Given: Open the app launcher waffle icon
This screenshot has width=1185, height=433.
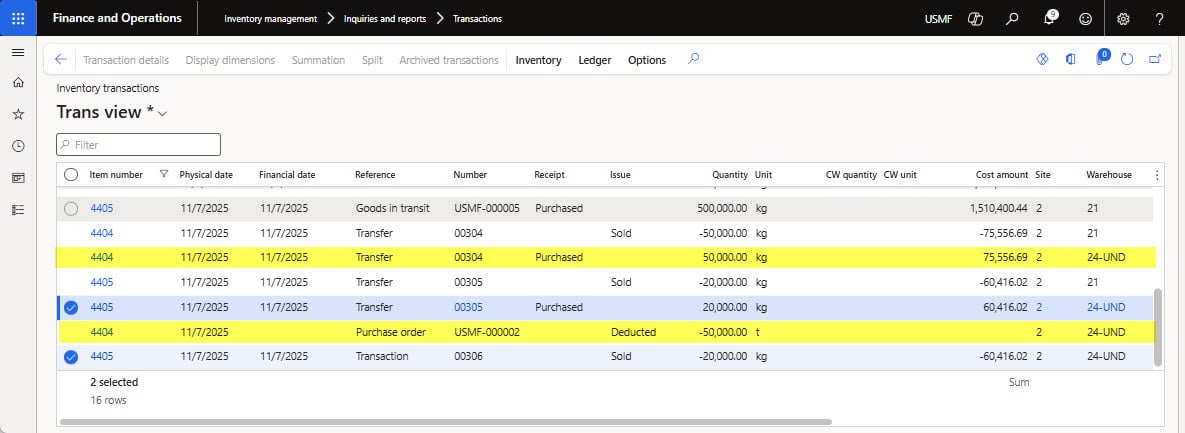Looking at the screenshot, I should [x=18, y=18].
